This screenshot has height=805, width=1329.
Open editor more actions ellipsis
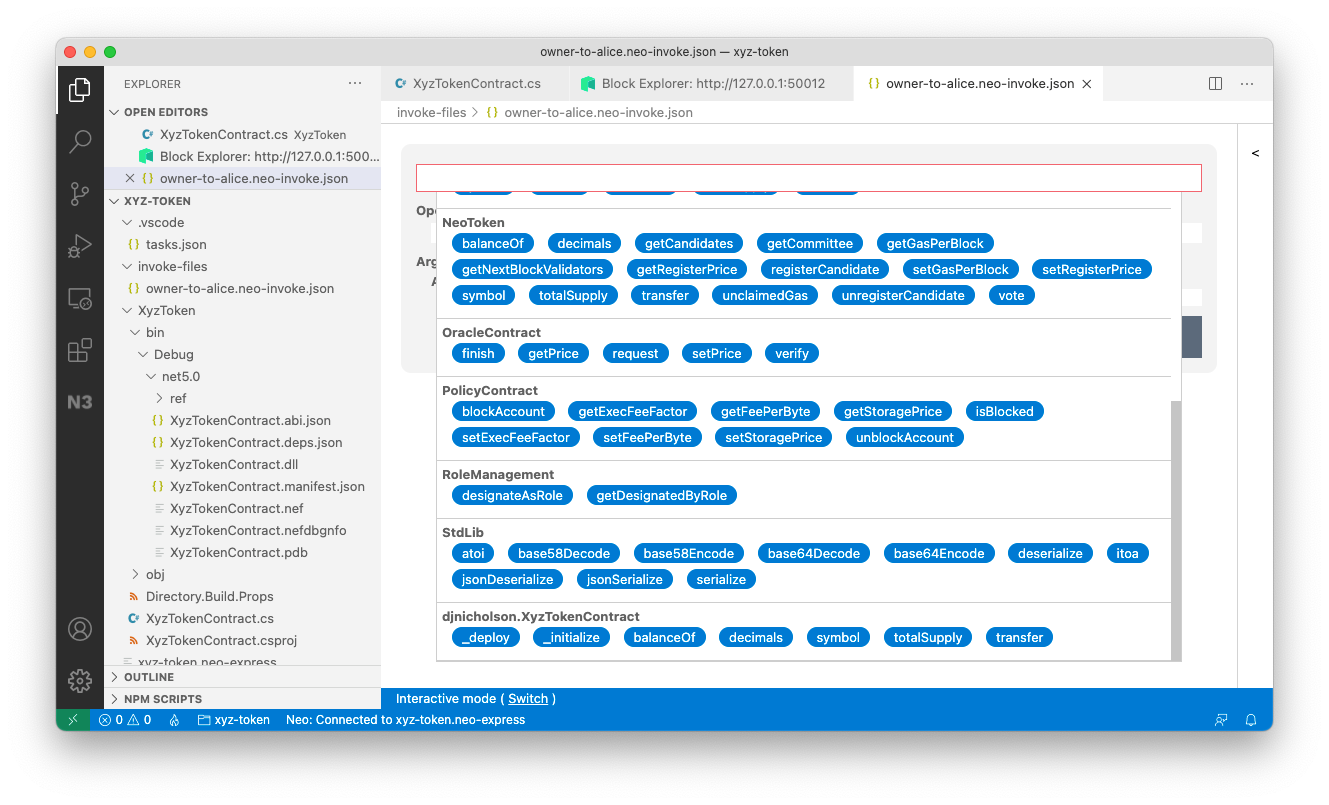point(1247,84)
